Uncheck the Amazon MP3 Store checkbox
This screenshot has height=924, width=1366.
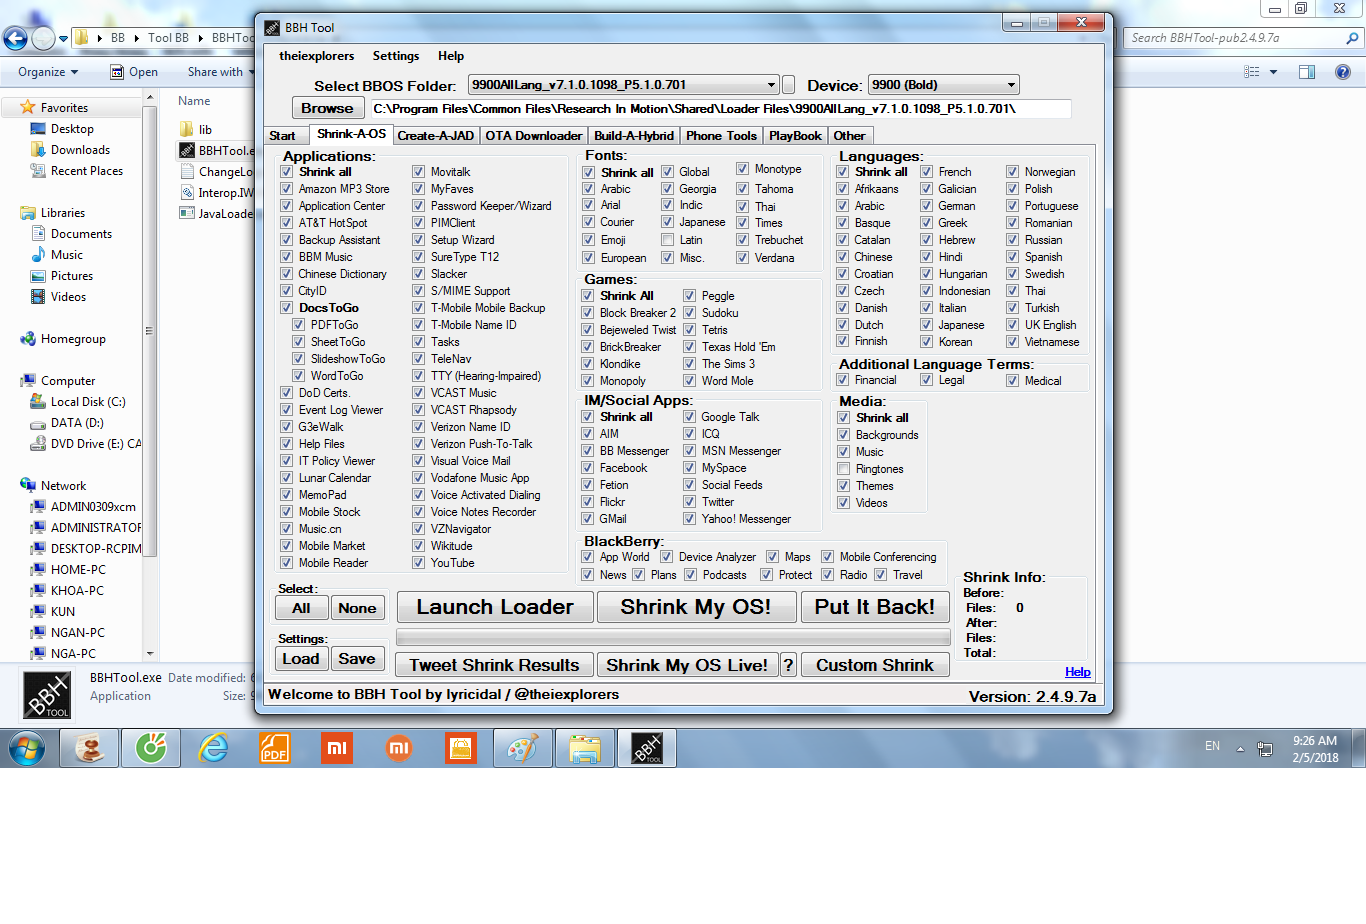point(287,189)
